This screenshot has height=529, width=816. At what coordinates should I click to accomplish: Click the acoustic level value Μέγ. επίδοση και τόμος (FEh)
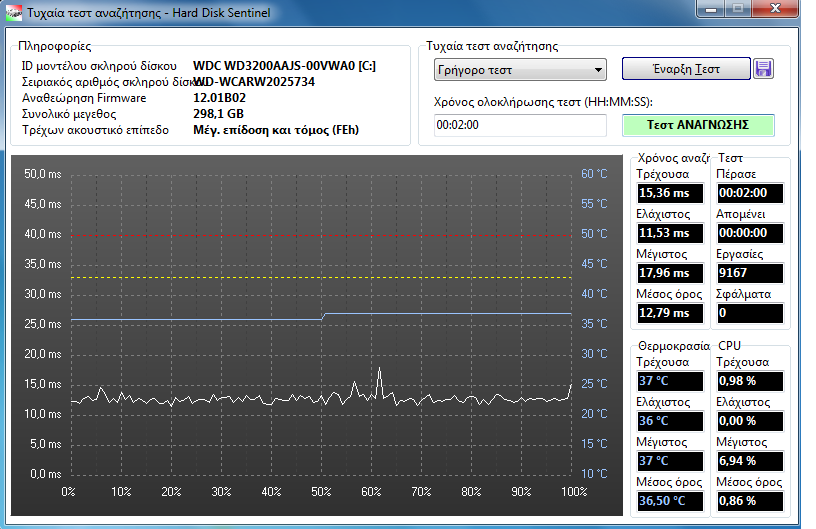(x=276, y=130)
